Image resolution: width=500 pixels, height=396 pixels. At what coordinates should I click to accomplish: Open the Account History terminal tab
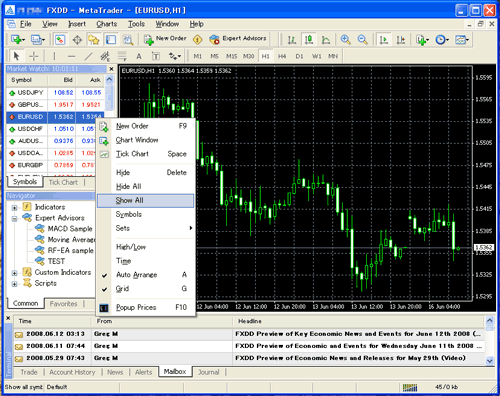[72, 372]
